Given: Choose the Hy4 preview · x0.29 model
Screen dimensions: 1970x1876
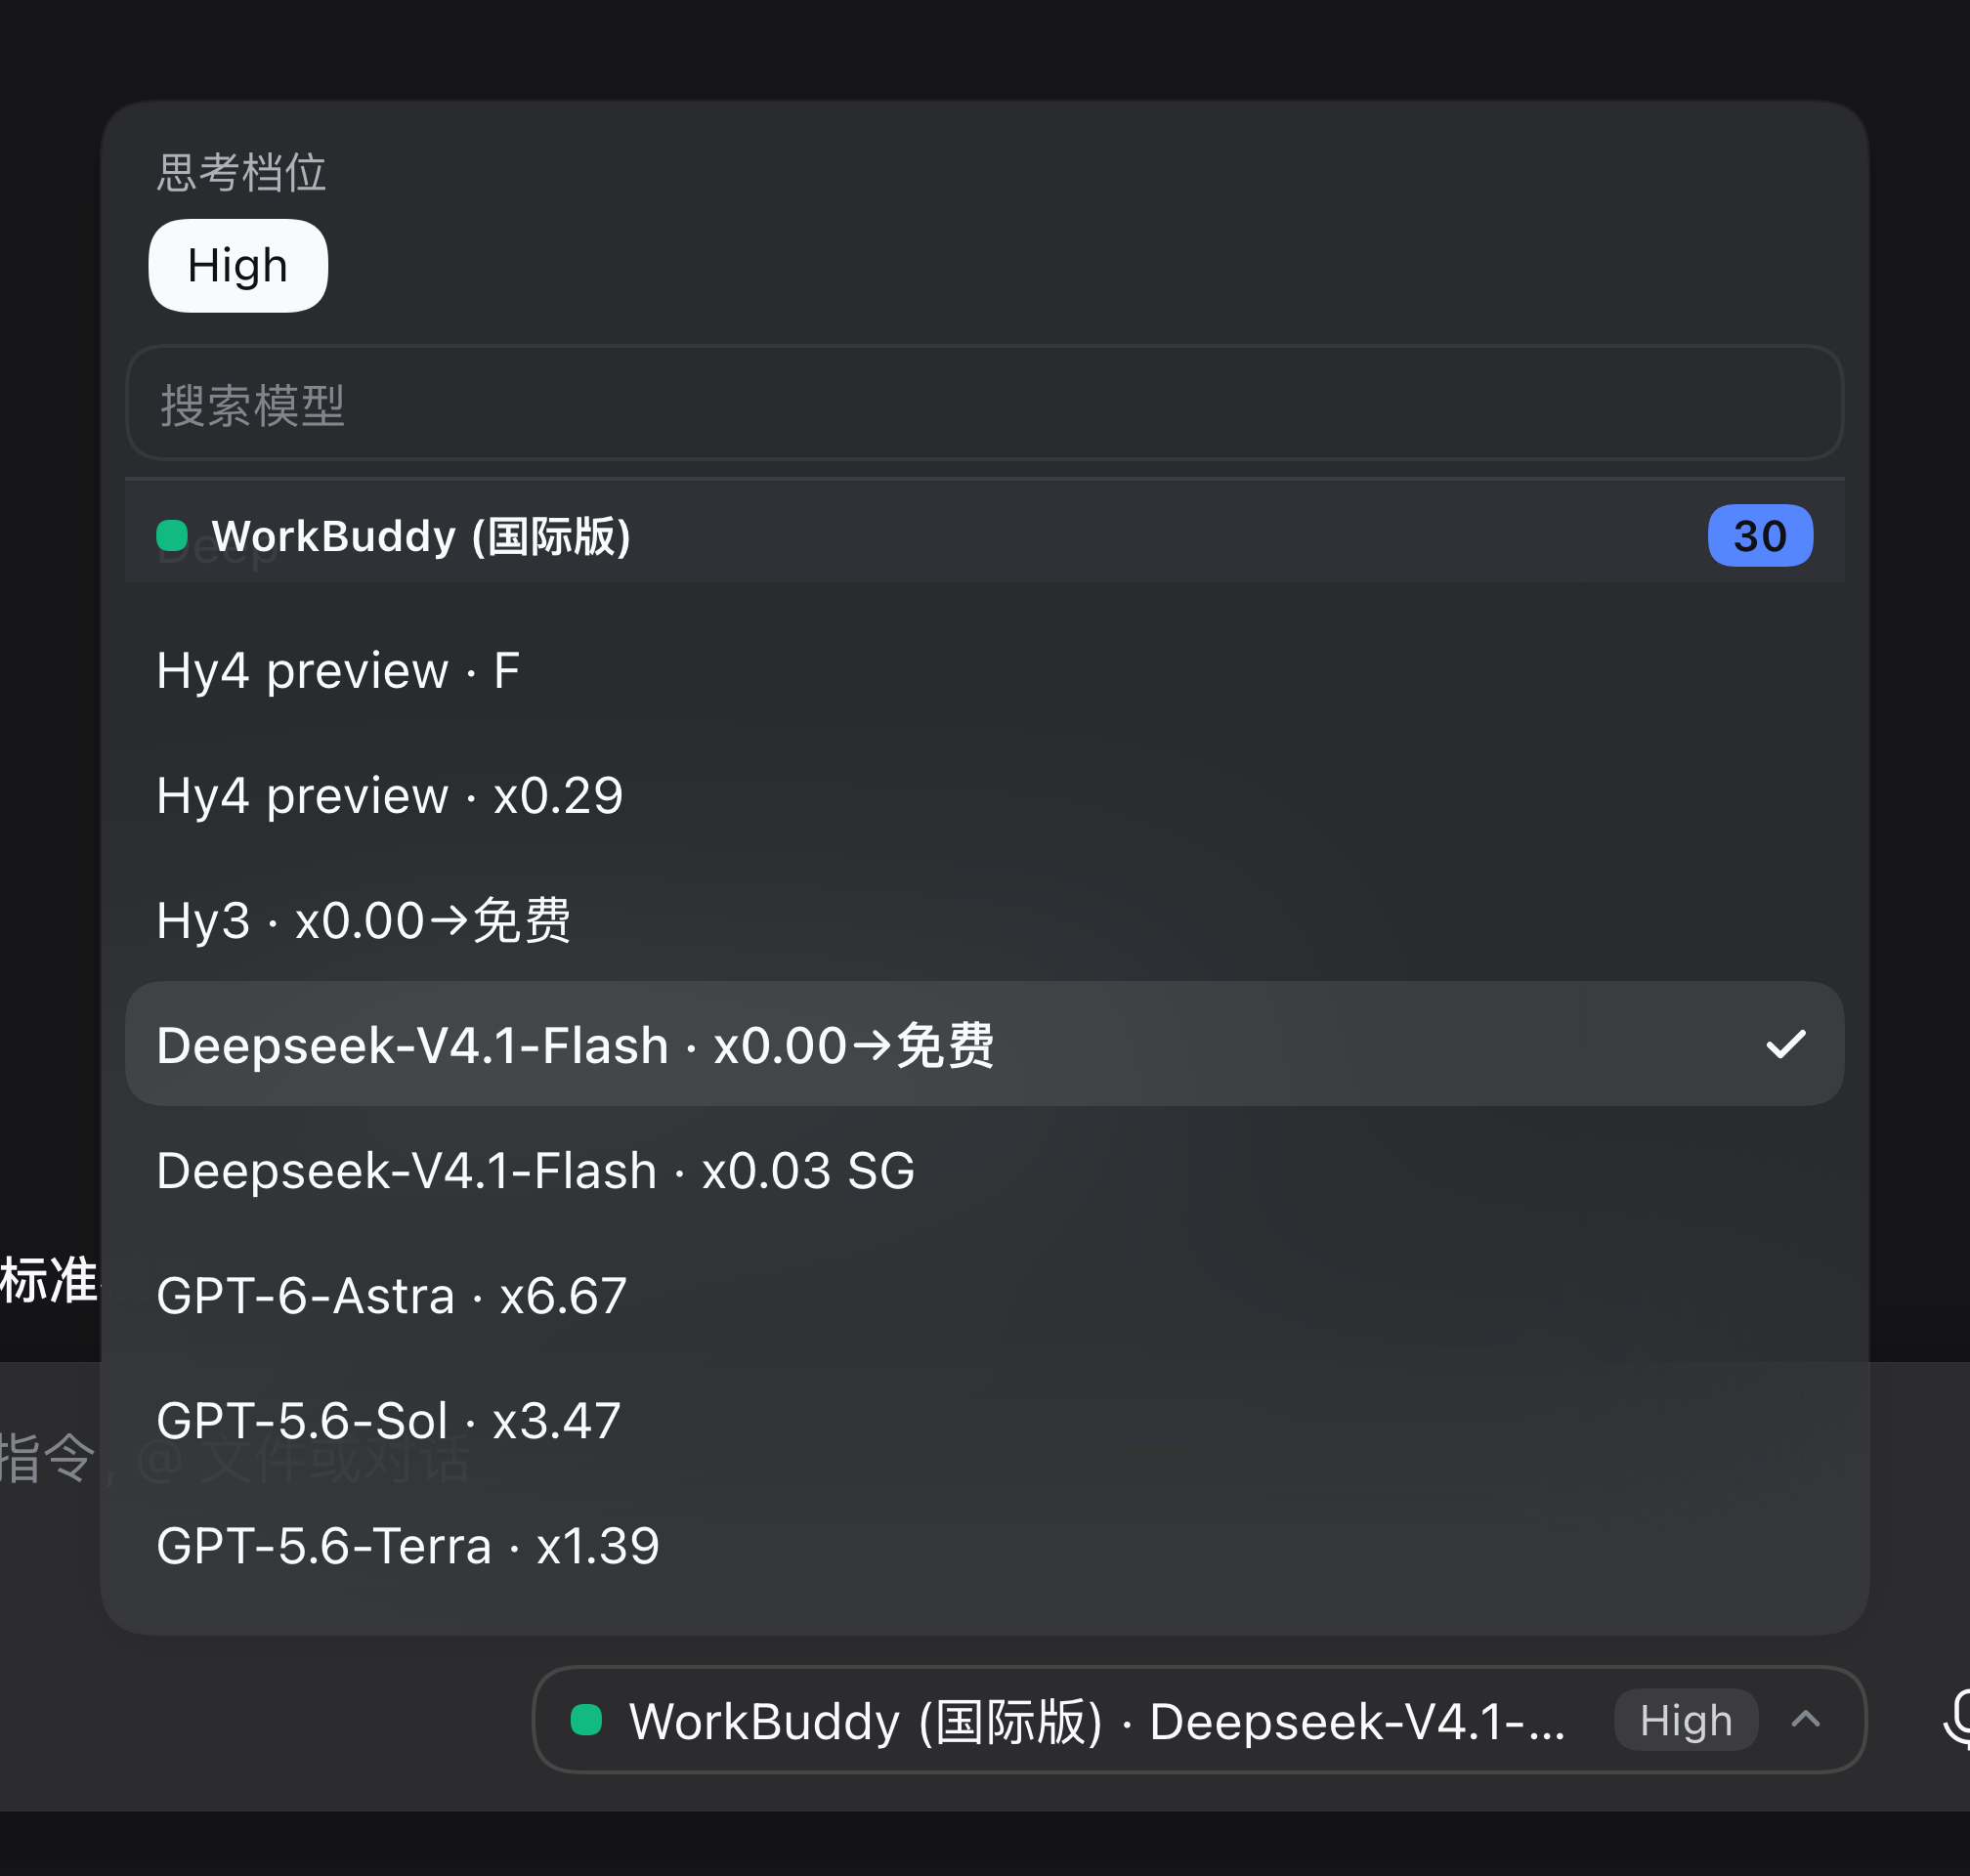Looking at the screenshot, I should (x=984, y=795).
